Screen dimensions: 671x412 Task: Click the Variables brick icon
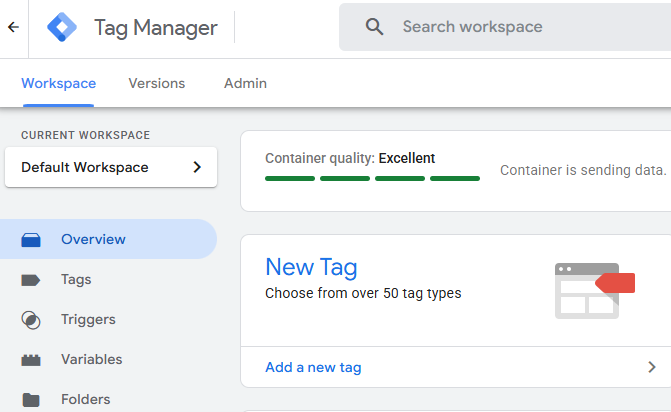[x=31, y=360]
